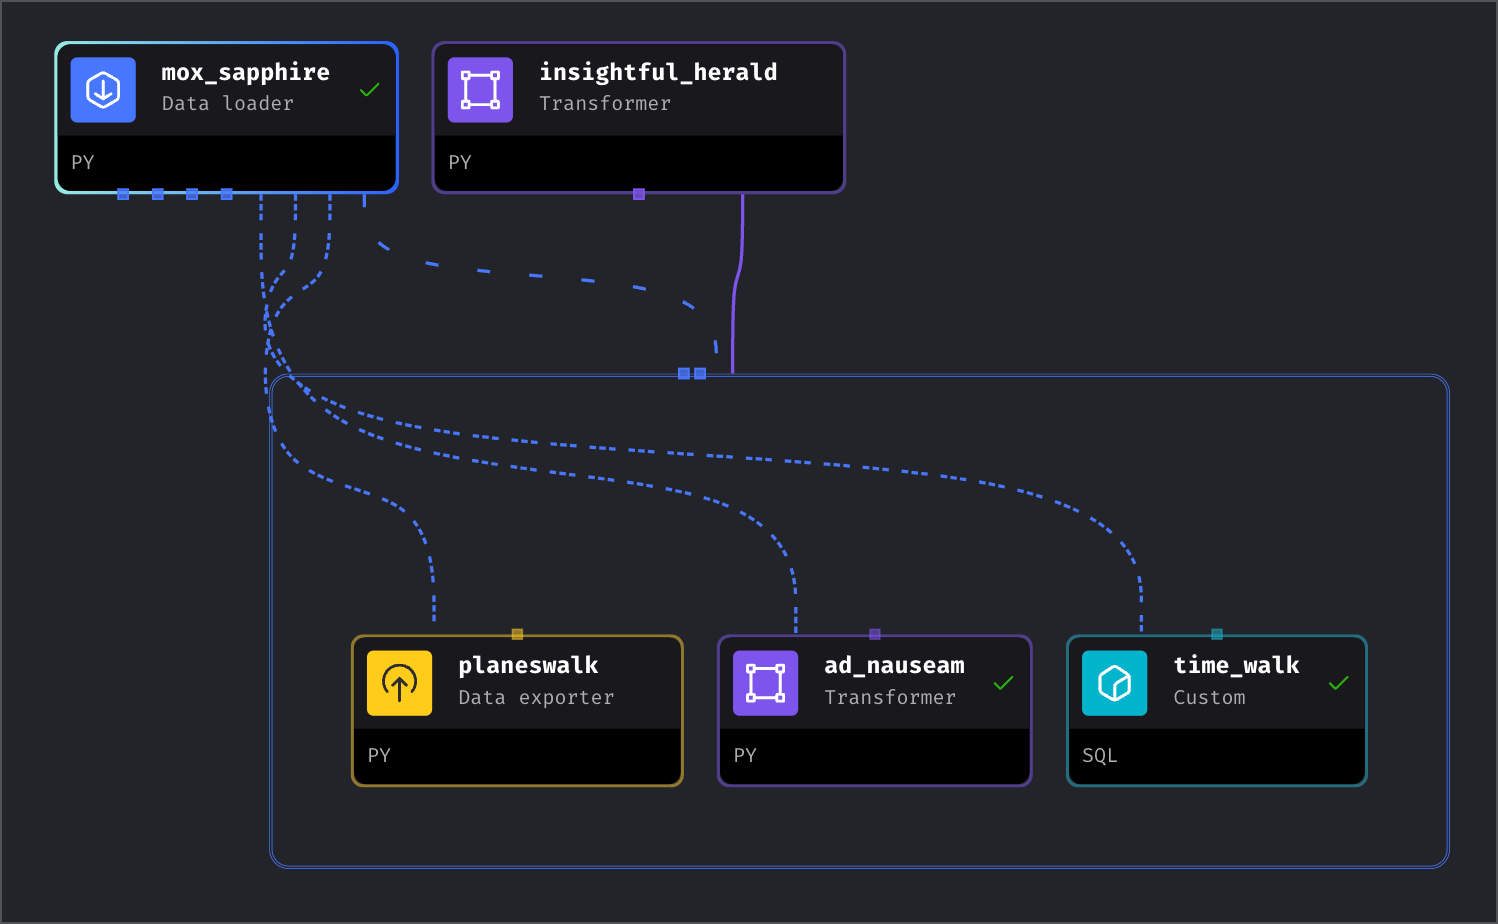This screenshot has height=924, width=1498.
Task: Click the planeswalk data exporter upload icon
Action: [399, 683]
